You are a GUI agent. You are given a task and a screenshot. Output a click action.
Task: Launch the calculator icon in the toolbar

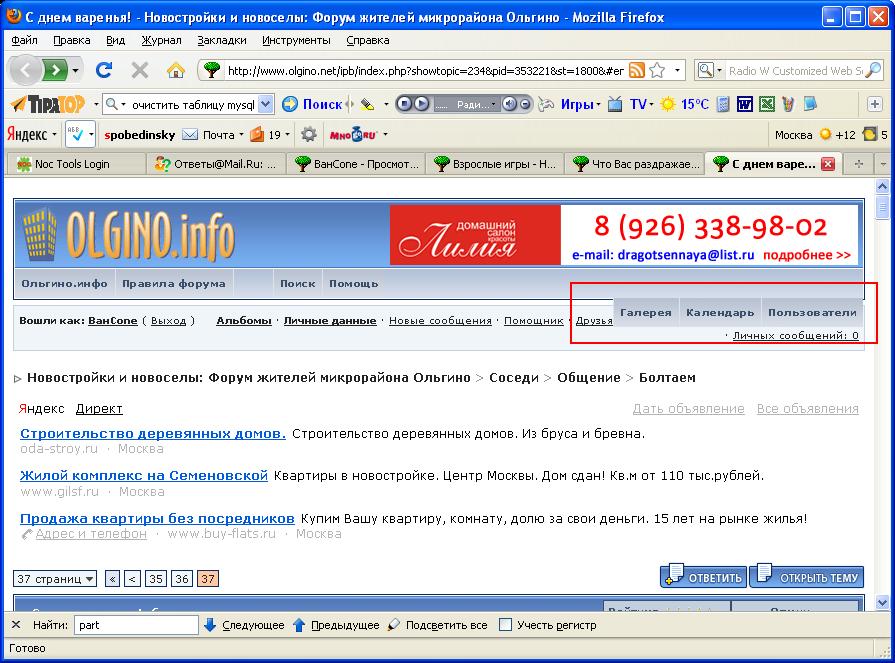pyautogui.click(x=723, y=104)
